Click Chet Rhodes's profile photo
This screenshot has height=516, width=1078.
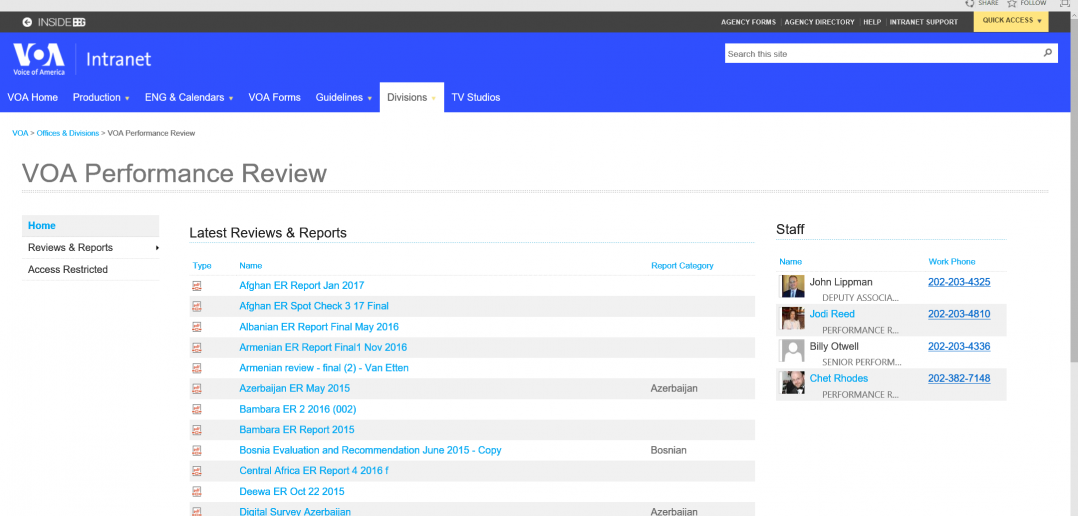pyautogui.click(x=793, y=383)
